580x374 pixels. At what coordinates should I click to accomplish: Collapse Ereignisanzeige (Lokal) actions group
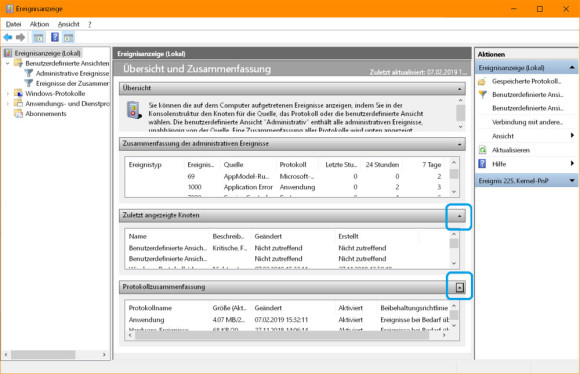[x=572, y=68]
